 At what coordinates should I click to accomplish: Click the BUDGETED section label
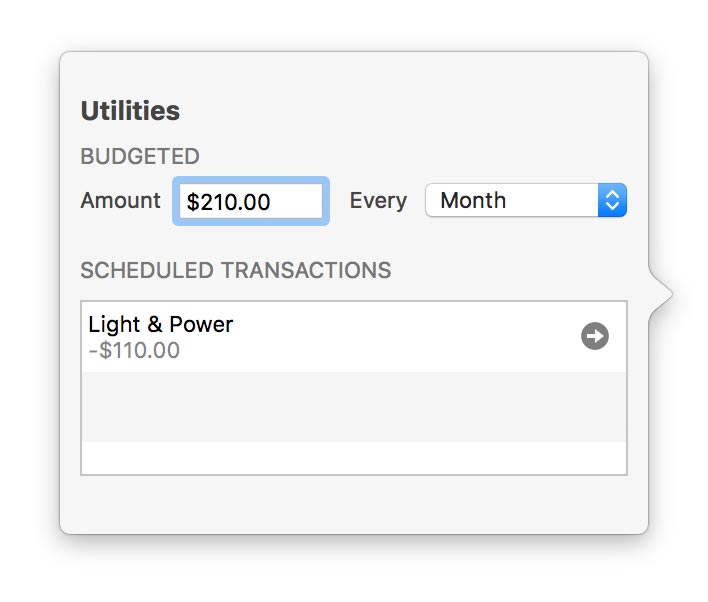(x=140, y=157)
